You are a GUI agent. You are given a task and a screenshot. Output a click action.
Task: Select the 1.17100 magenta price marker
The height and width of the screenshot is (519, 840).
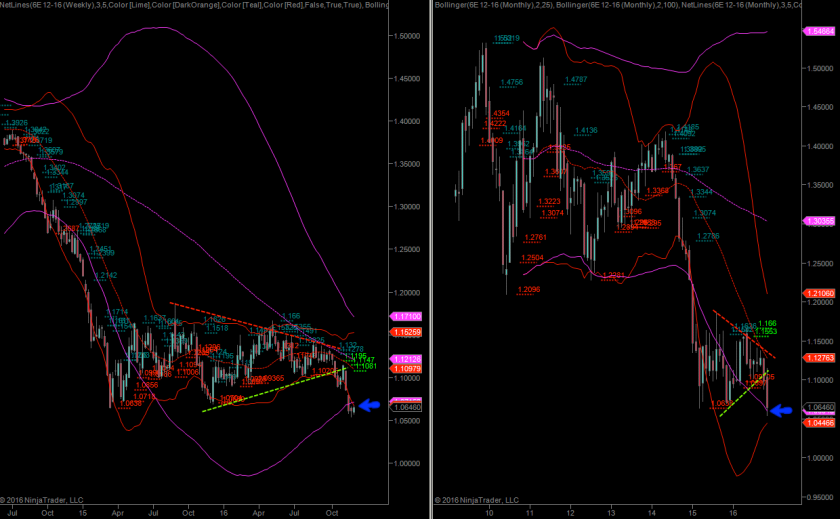pos(402,317)
